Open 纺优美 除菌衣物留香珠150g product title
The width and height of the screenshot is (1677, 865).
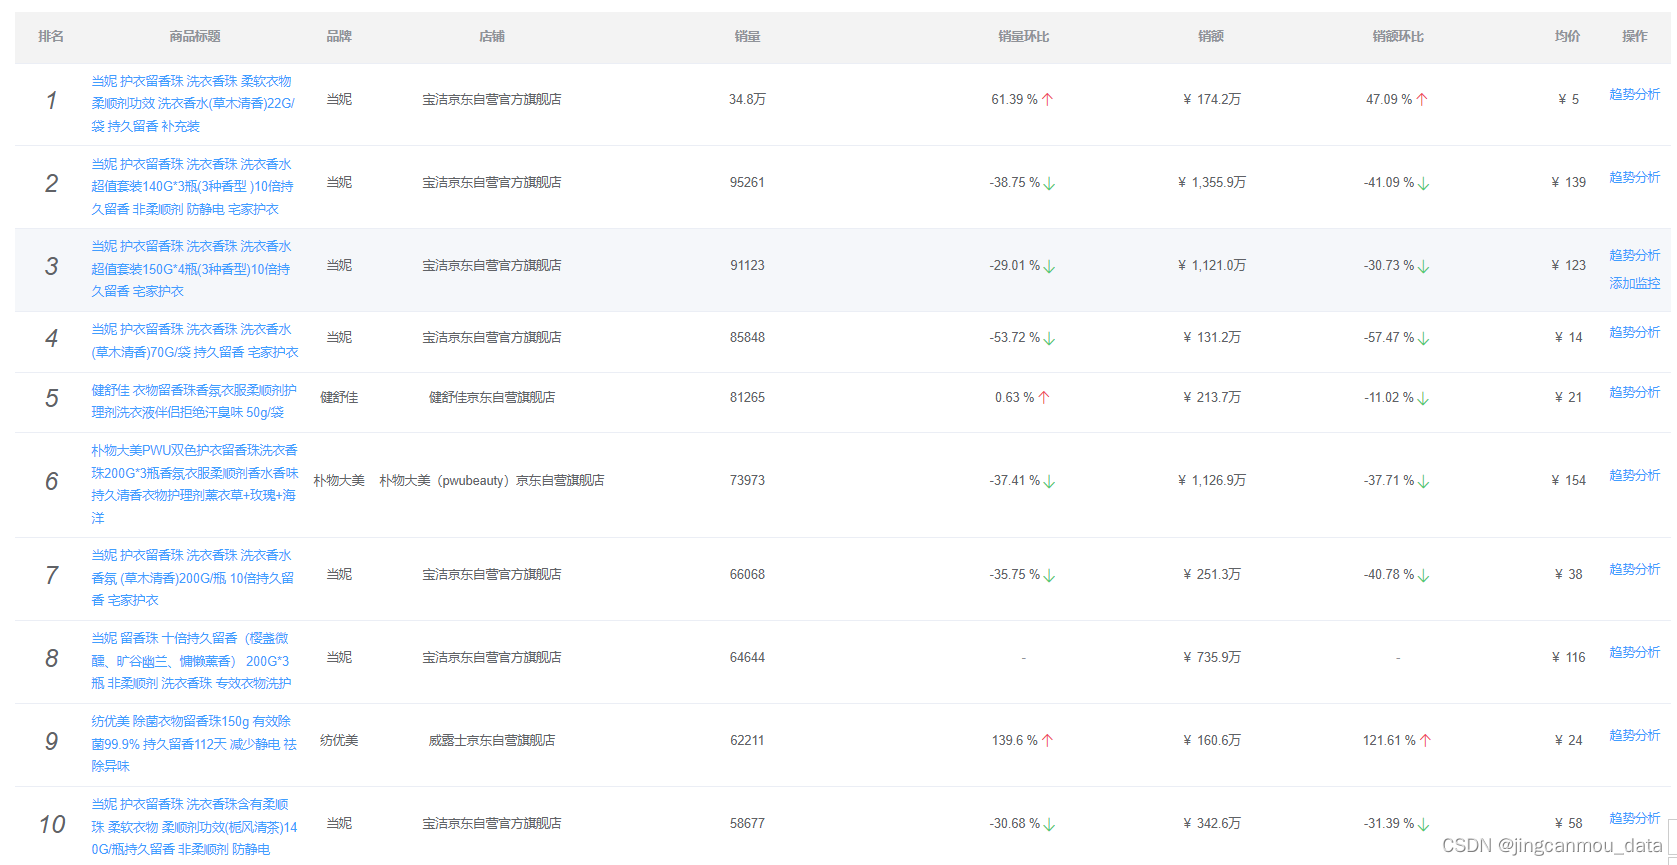click(x=194, y=743)
